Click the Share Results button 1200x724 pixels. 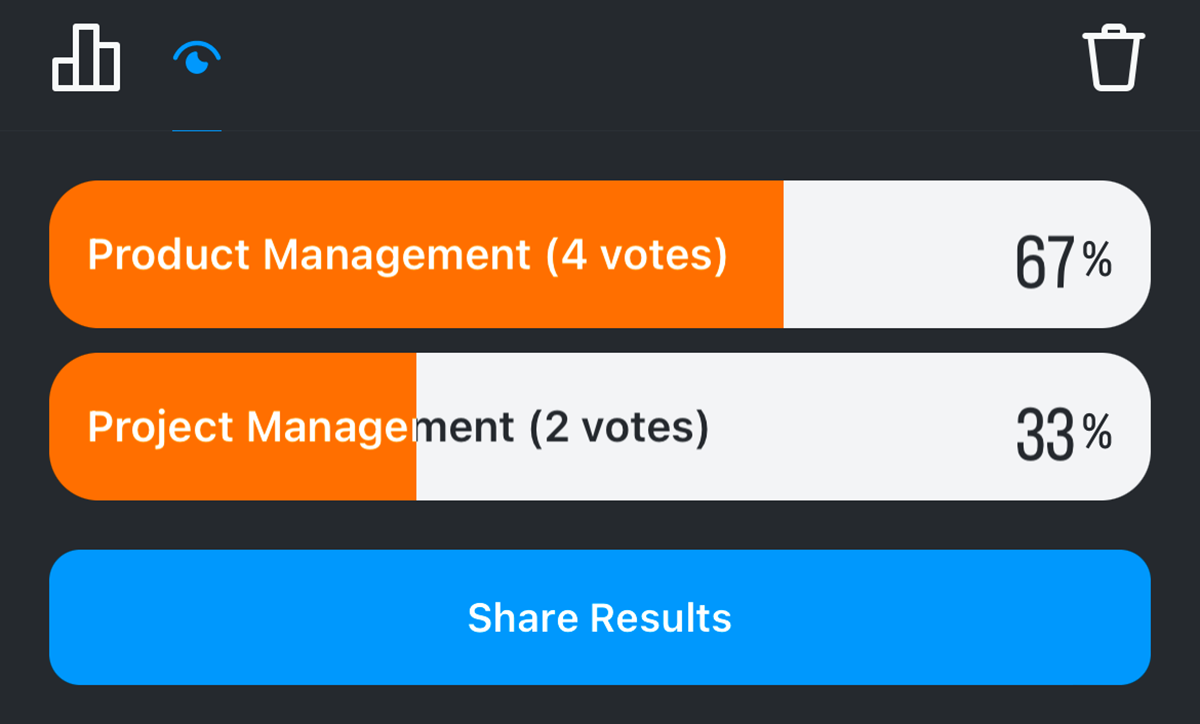[x=600, y=617]
